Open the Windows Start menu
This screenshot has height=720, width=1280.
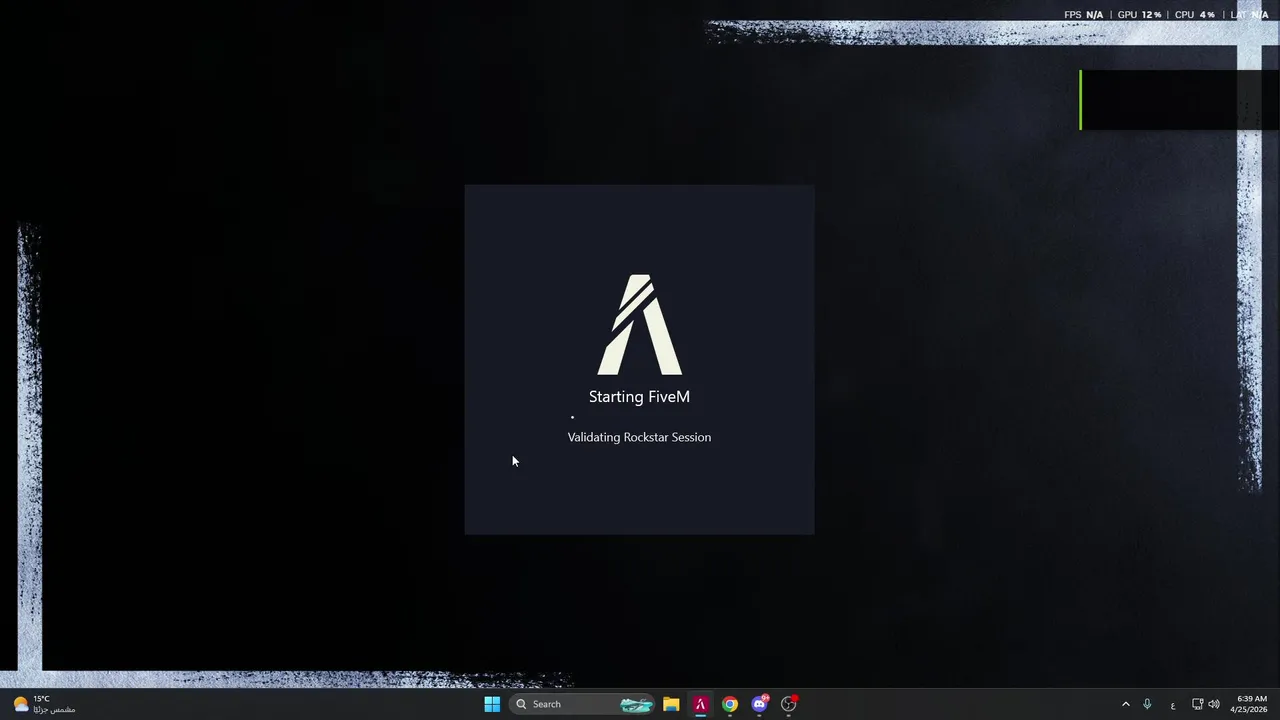(x=492, y=704)
